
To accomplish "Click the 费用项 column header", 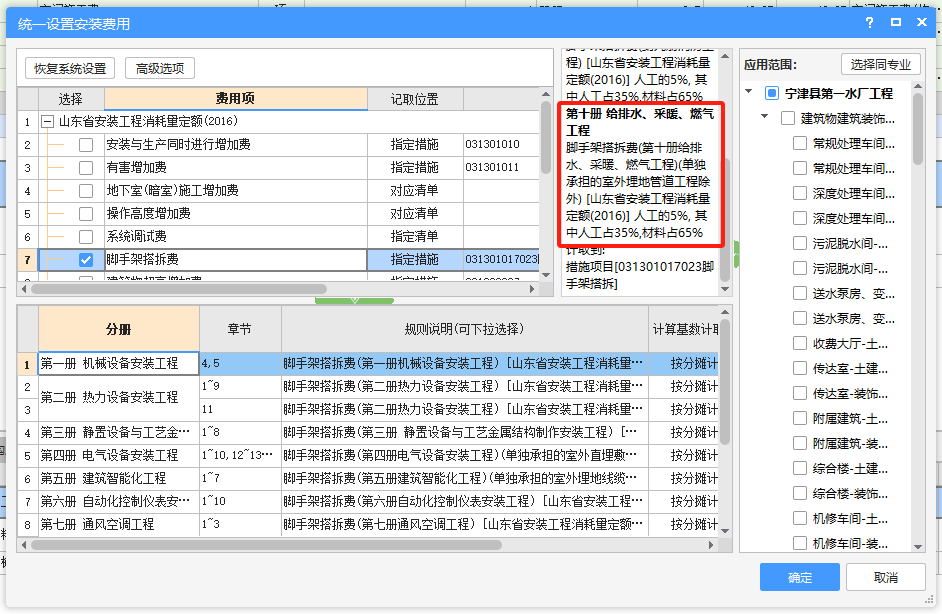I will (x=235, y=99).
